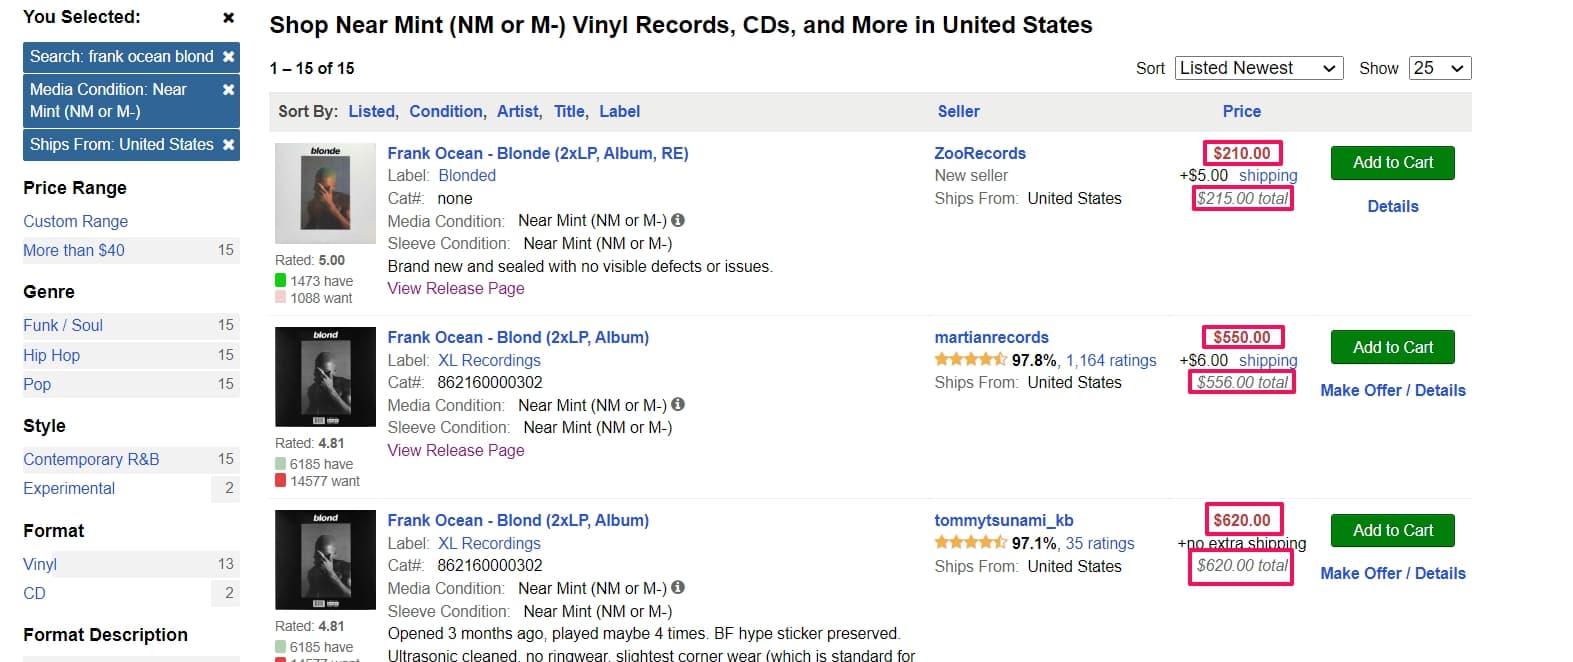Open the 'Show 25' results dropdown
The width and height of the screenshot is (1573, 662).
[1439, 68]
